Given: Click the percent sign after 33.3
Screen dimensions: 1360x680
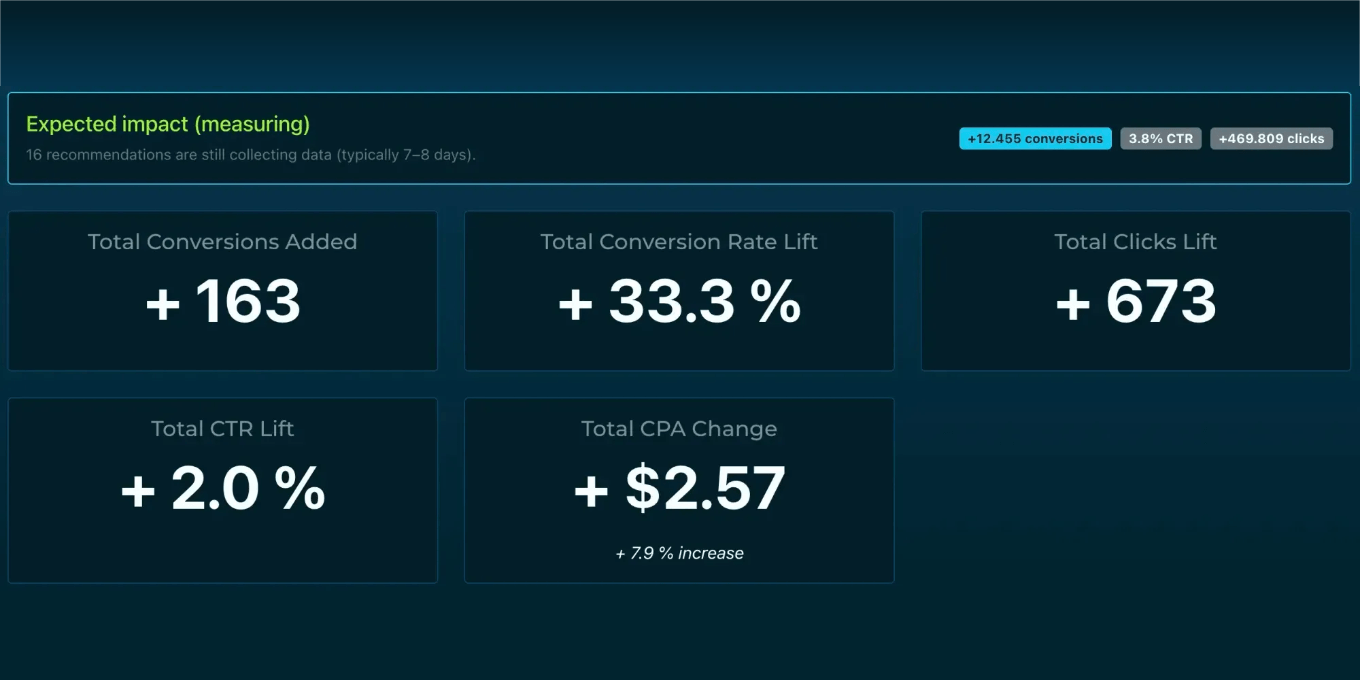Looking at the screenshot, I should point(776,301).
